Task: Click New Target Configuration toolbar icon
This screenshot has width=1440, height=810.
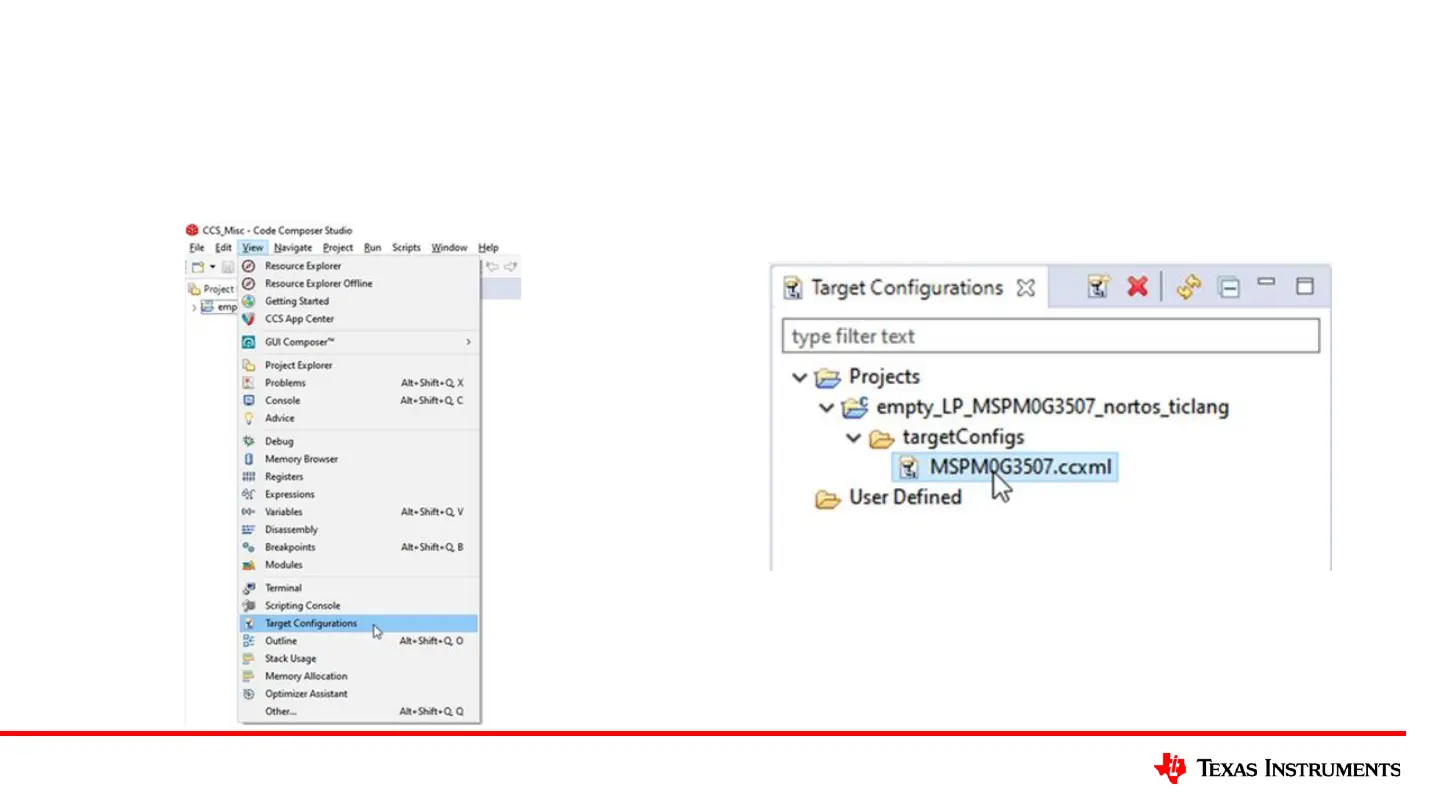Action: 1099,288
